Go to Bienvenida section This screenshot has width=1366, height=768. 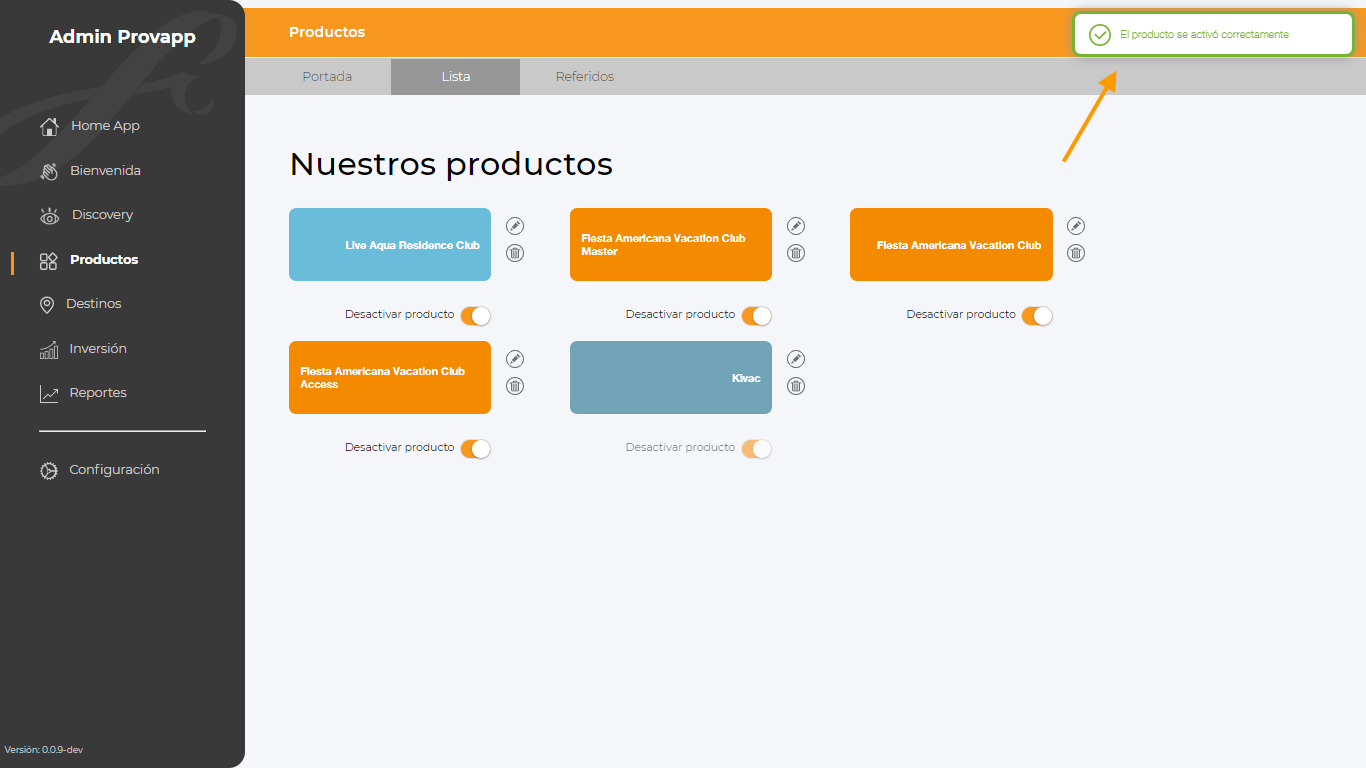pyautogui.click(x=105, y=171)
